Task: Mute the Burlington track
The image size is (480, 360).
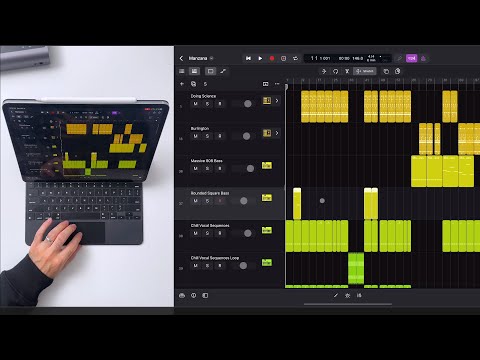Action: tap(196, 136)
